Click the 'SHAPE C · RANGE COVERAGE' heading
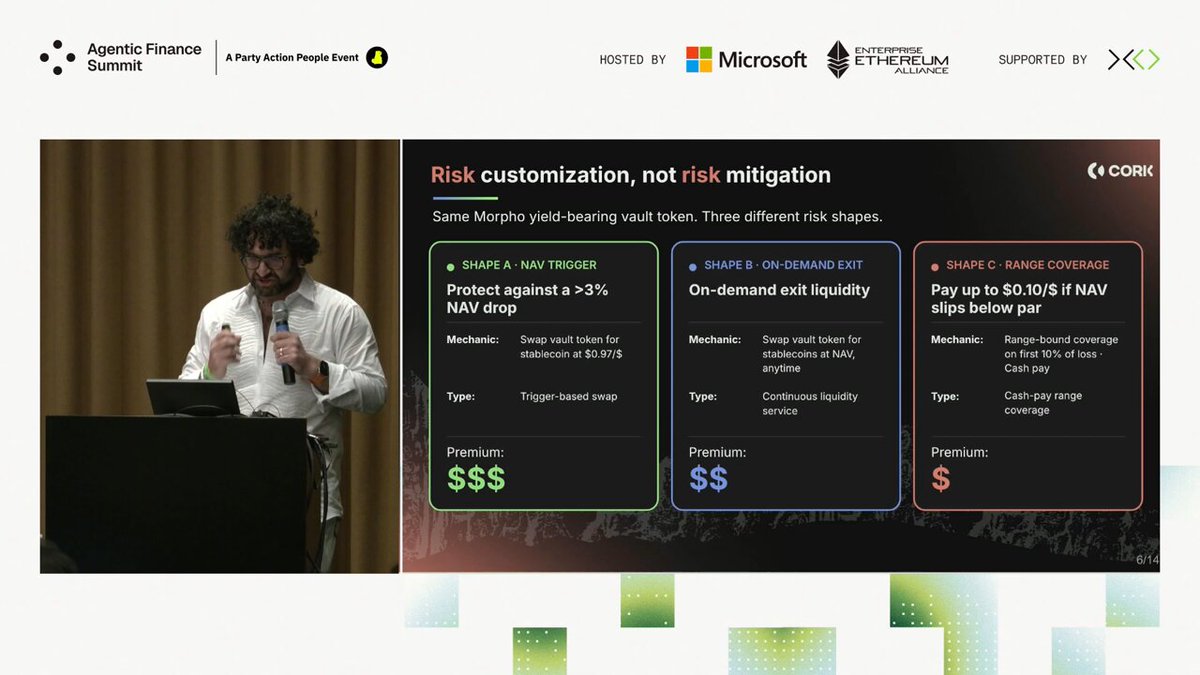The image size is (1200, 675). tap(1027, 265)
